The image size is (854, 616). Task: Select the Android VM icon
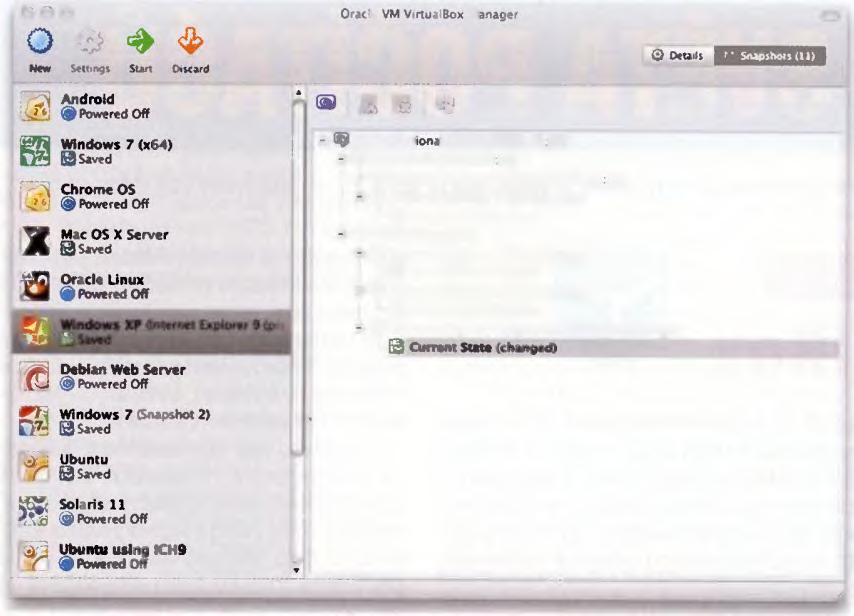(35, 106)
